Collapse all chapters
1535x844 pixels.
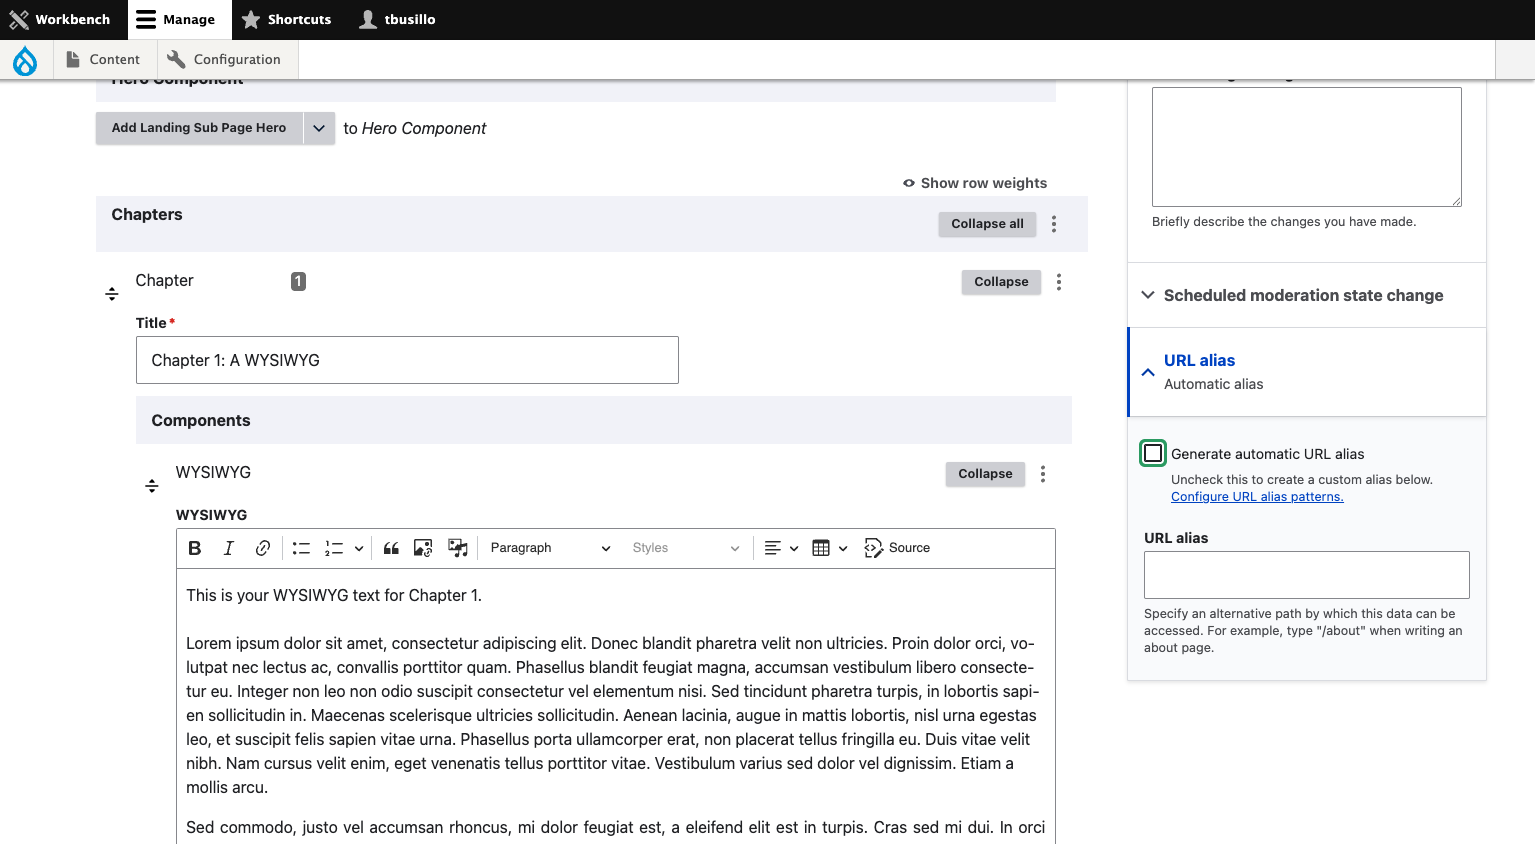(987, 224)
